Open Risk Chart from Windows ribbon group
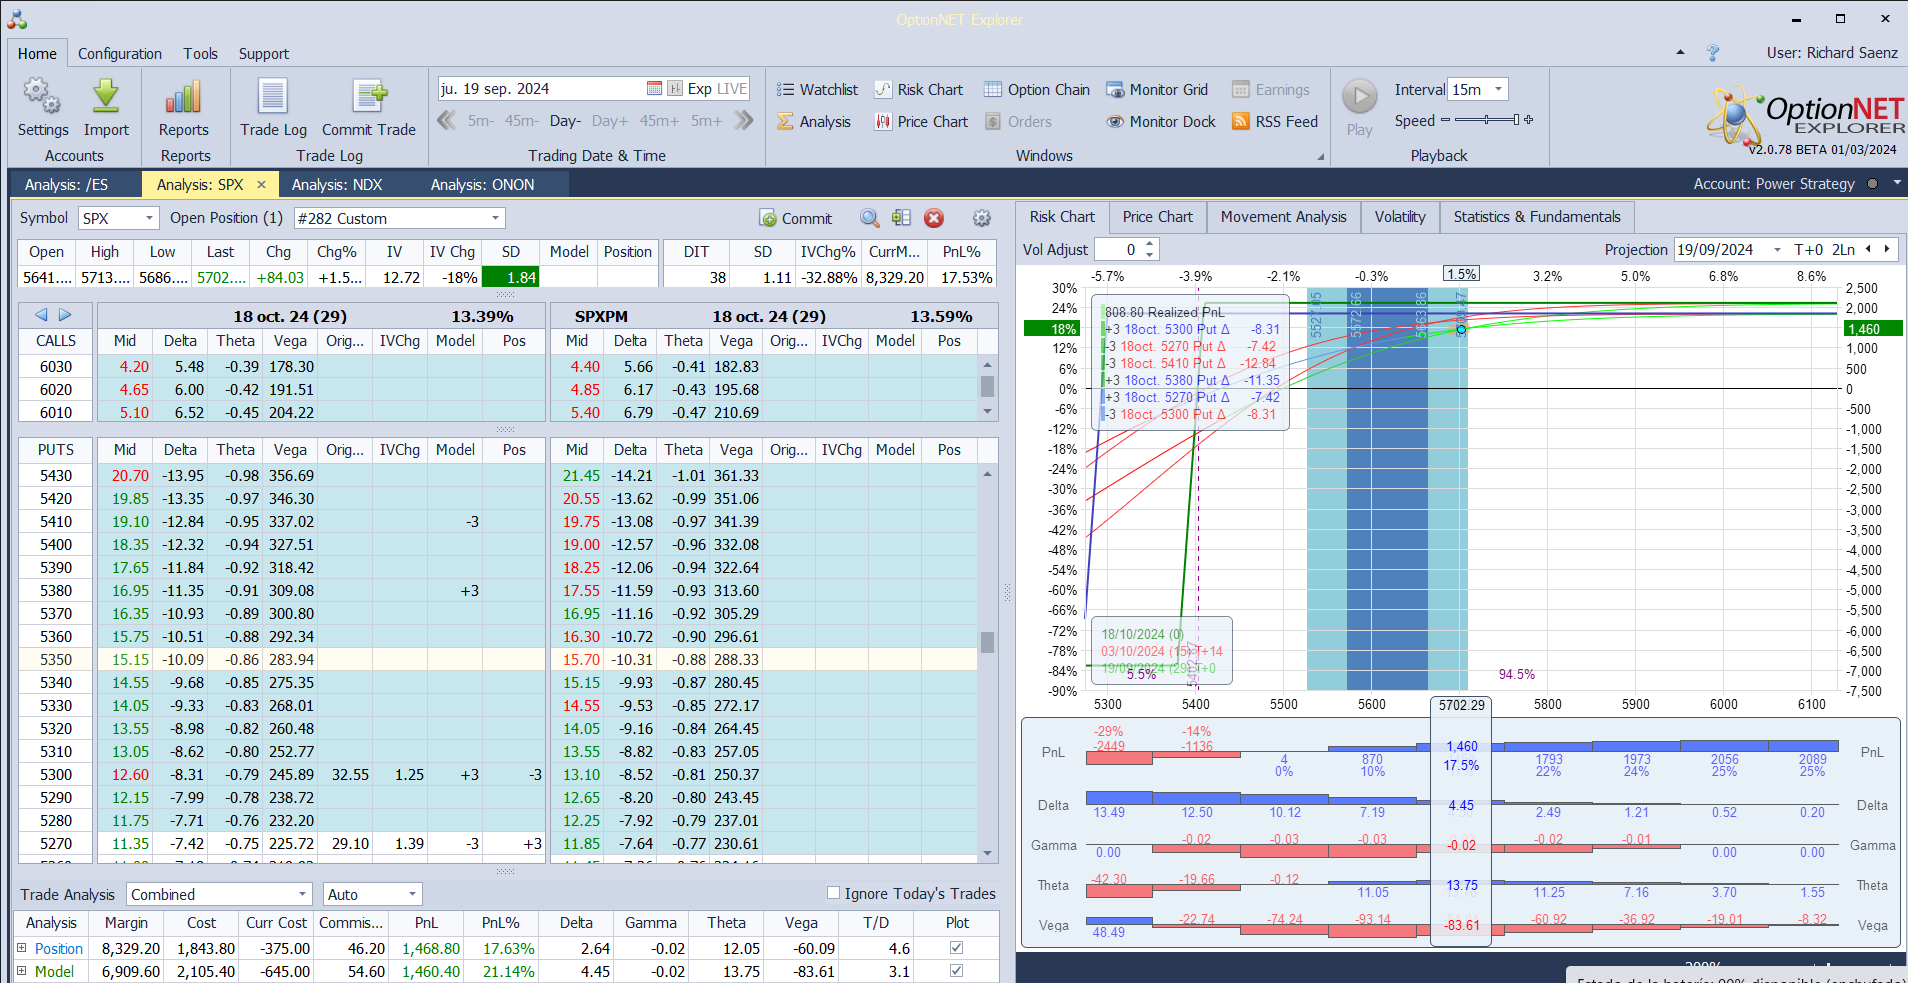Image resolution: width=1908 pixels, height=983 pixels. [x=919, y=89]
